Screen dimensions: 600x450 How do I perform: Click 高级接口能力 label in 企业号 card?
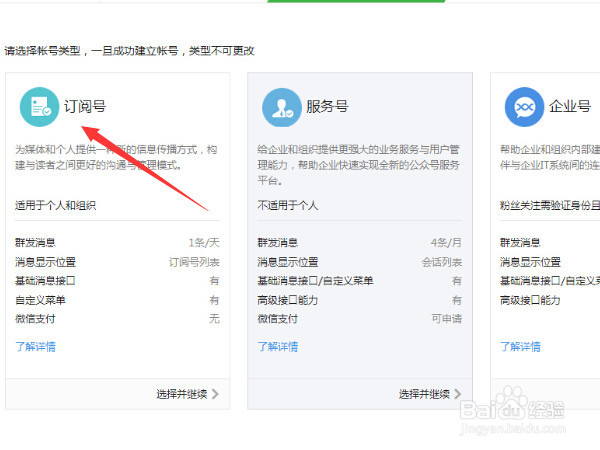coord(530,300)
